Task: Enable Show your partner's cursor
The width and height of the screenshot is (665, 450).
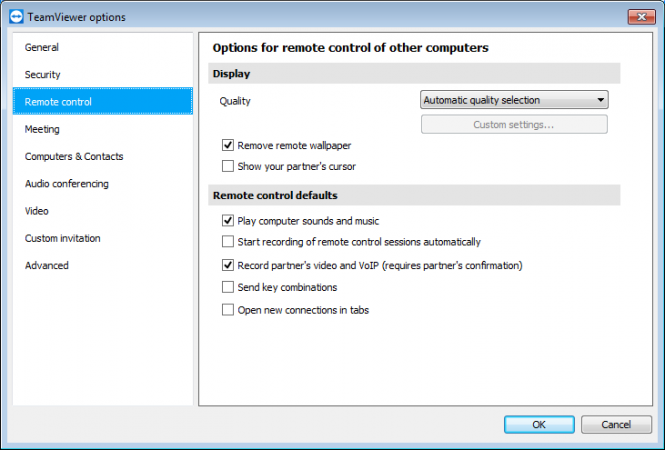Action: click(228, 166)
